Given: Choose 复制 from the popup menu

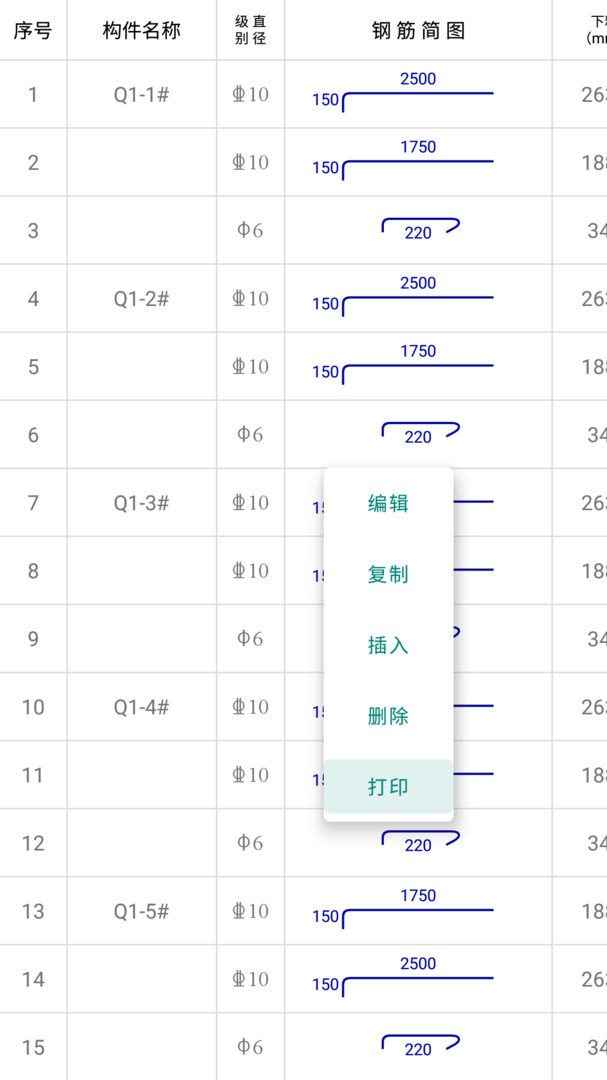Looking at the screenshot, I should tap(388, 574).
